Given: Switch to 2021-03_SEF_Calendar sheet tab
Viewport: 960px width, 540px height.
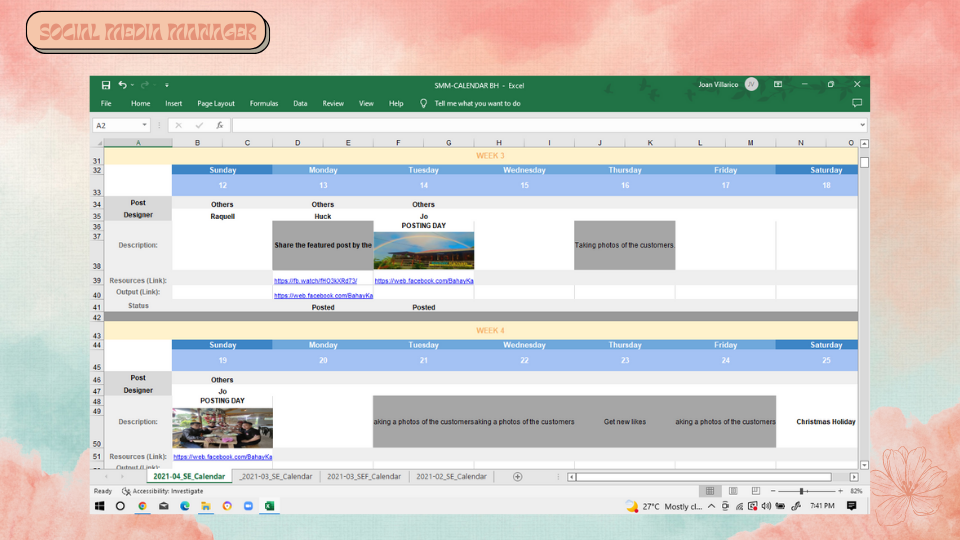Looking at the screenshot, I should point(364,476).
